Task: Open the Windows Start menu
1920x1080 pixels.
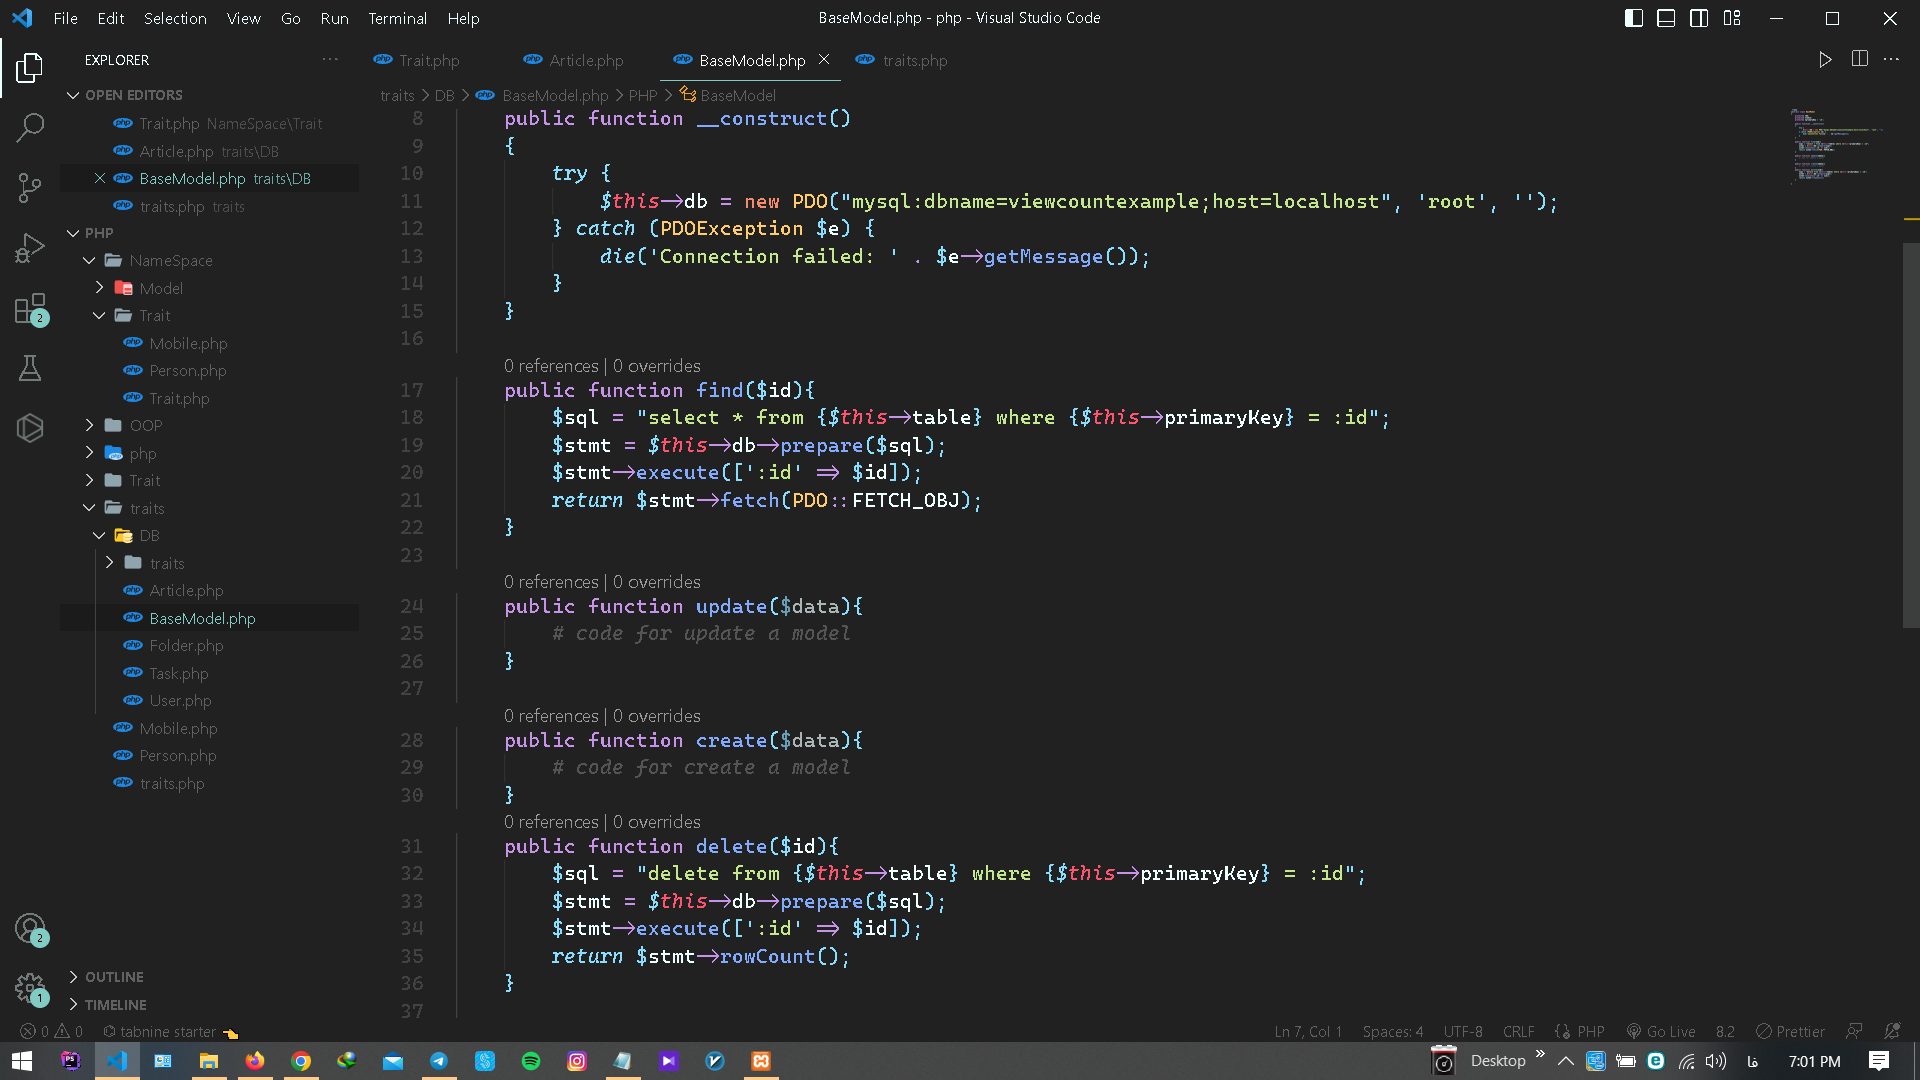Action: click(23, 1061)
